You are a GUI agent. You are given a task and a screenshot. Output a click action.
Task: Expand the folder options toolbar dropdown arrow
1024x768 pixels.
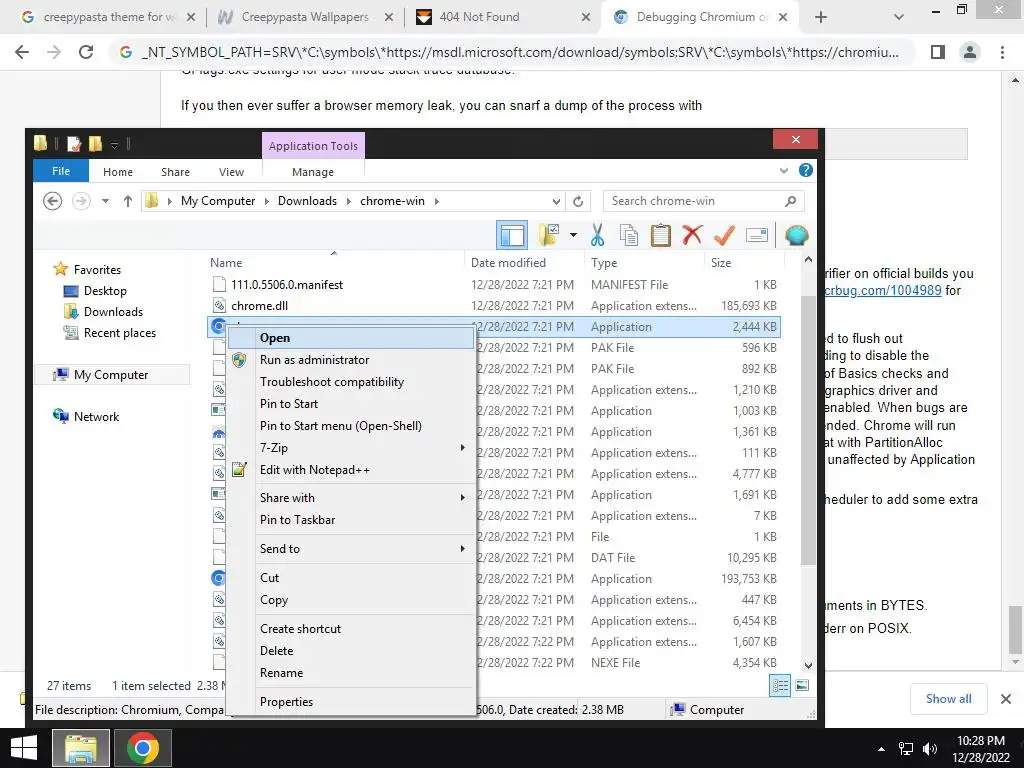(x=573, y=235)
